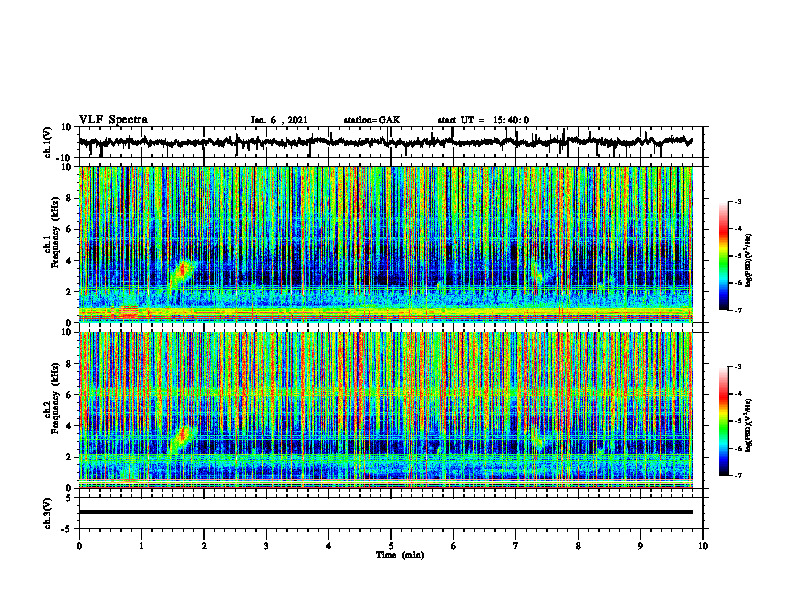
Task: Click the '4' kHz tick on ch.2 spectrogram
Action: pyautogui.click(x=70, y=426)
